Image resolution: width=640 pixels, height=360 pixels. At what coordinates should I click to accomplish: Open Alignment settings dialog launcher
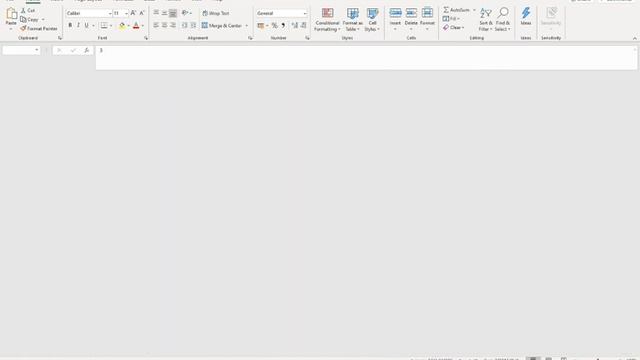[250, 38]
